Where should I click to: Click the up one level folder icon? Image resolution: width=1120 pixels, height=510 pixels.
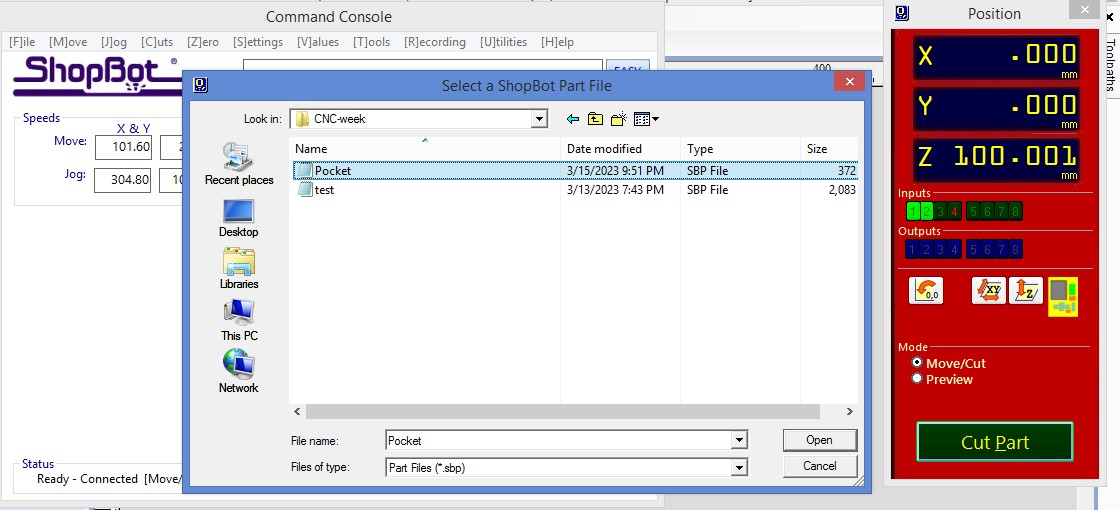click(x=595, y=119)
